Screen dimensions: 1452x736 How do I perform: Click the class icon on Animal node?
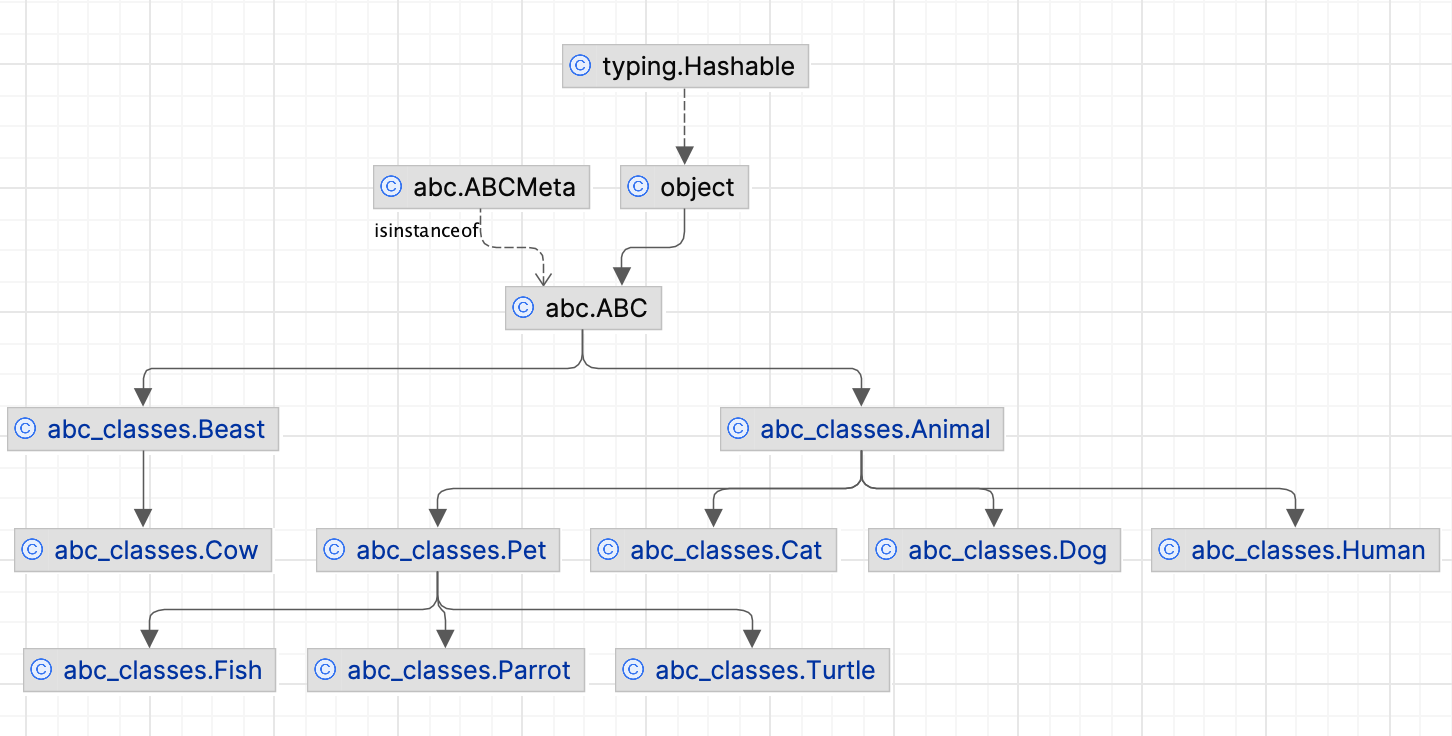point(738,429)
